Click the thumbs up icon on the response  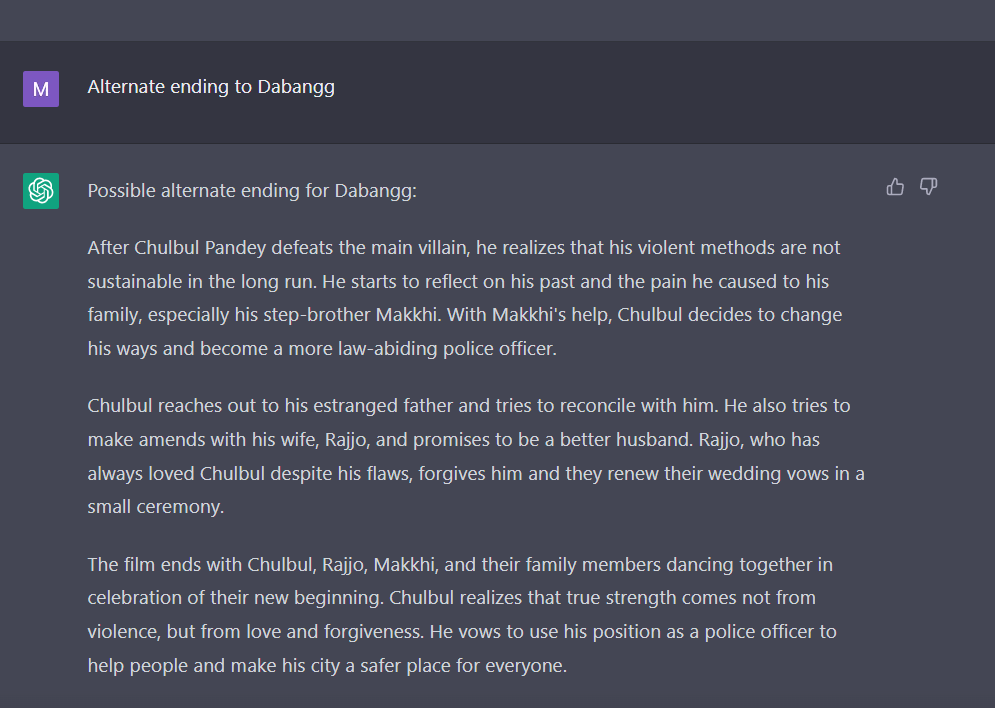895,187
